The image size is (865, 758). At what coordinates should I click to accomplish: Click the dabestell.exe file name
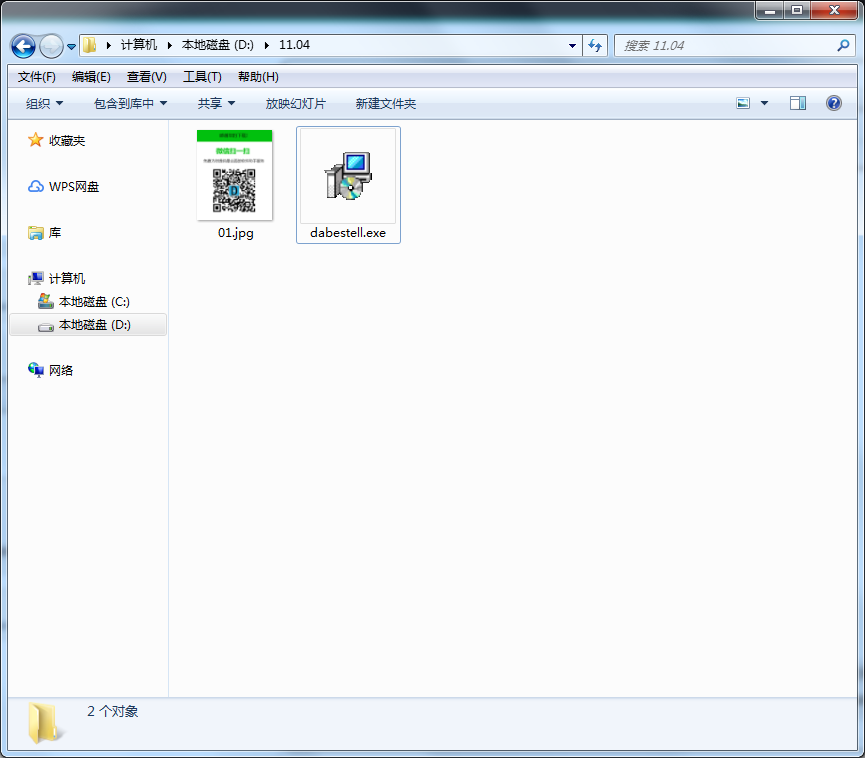pyautogui.click(x=348, y=233)
